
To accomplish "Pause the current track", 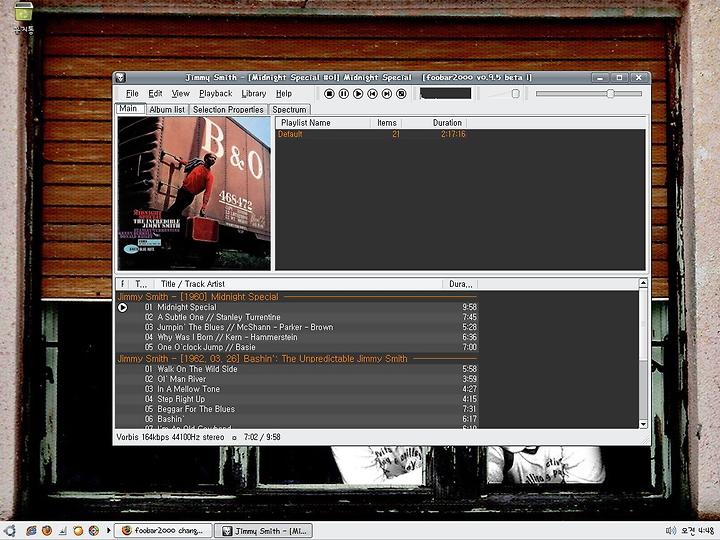I will pos(343,94).
